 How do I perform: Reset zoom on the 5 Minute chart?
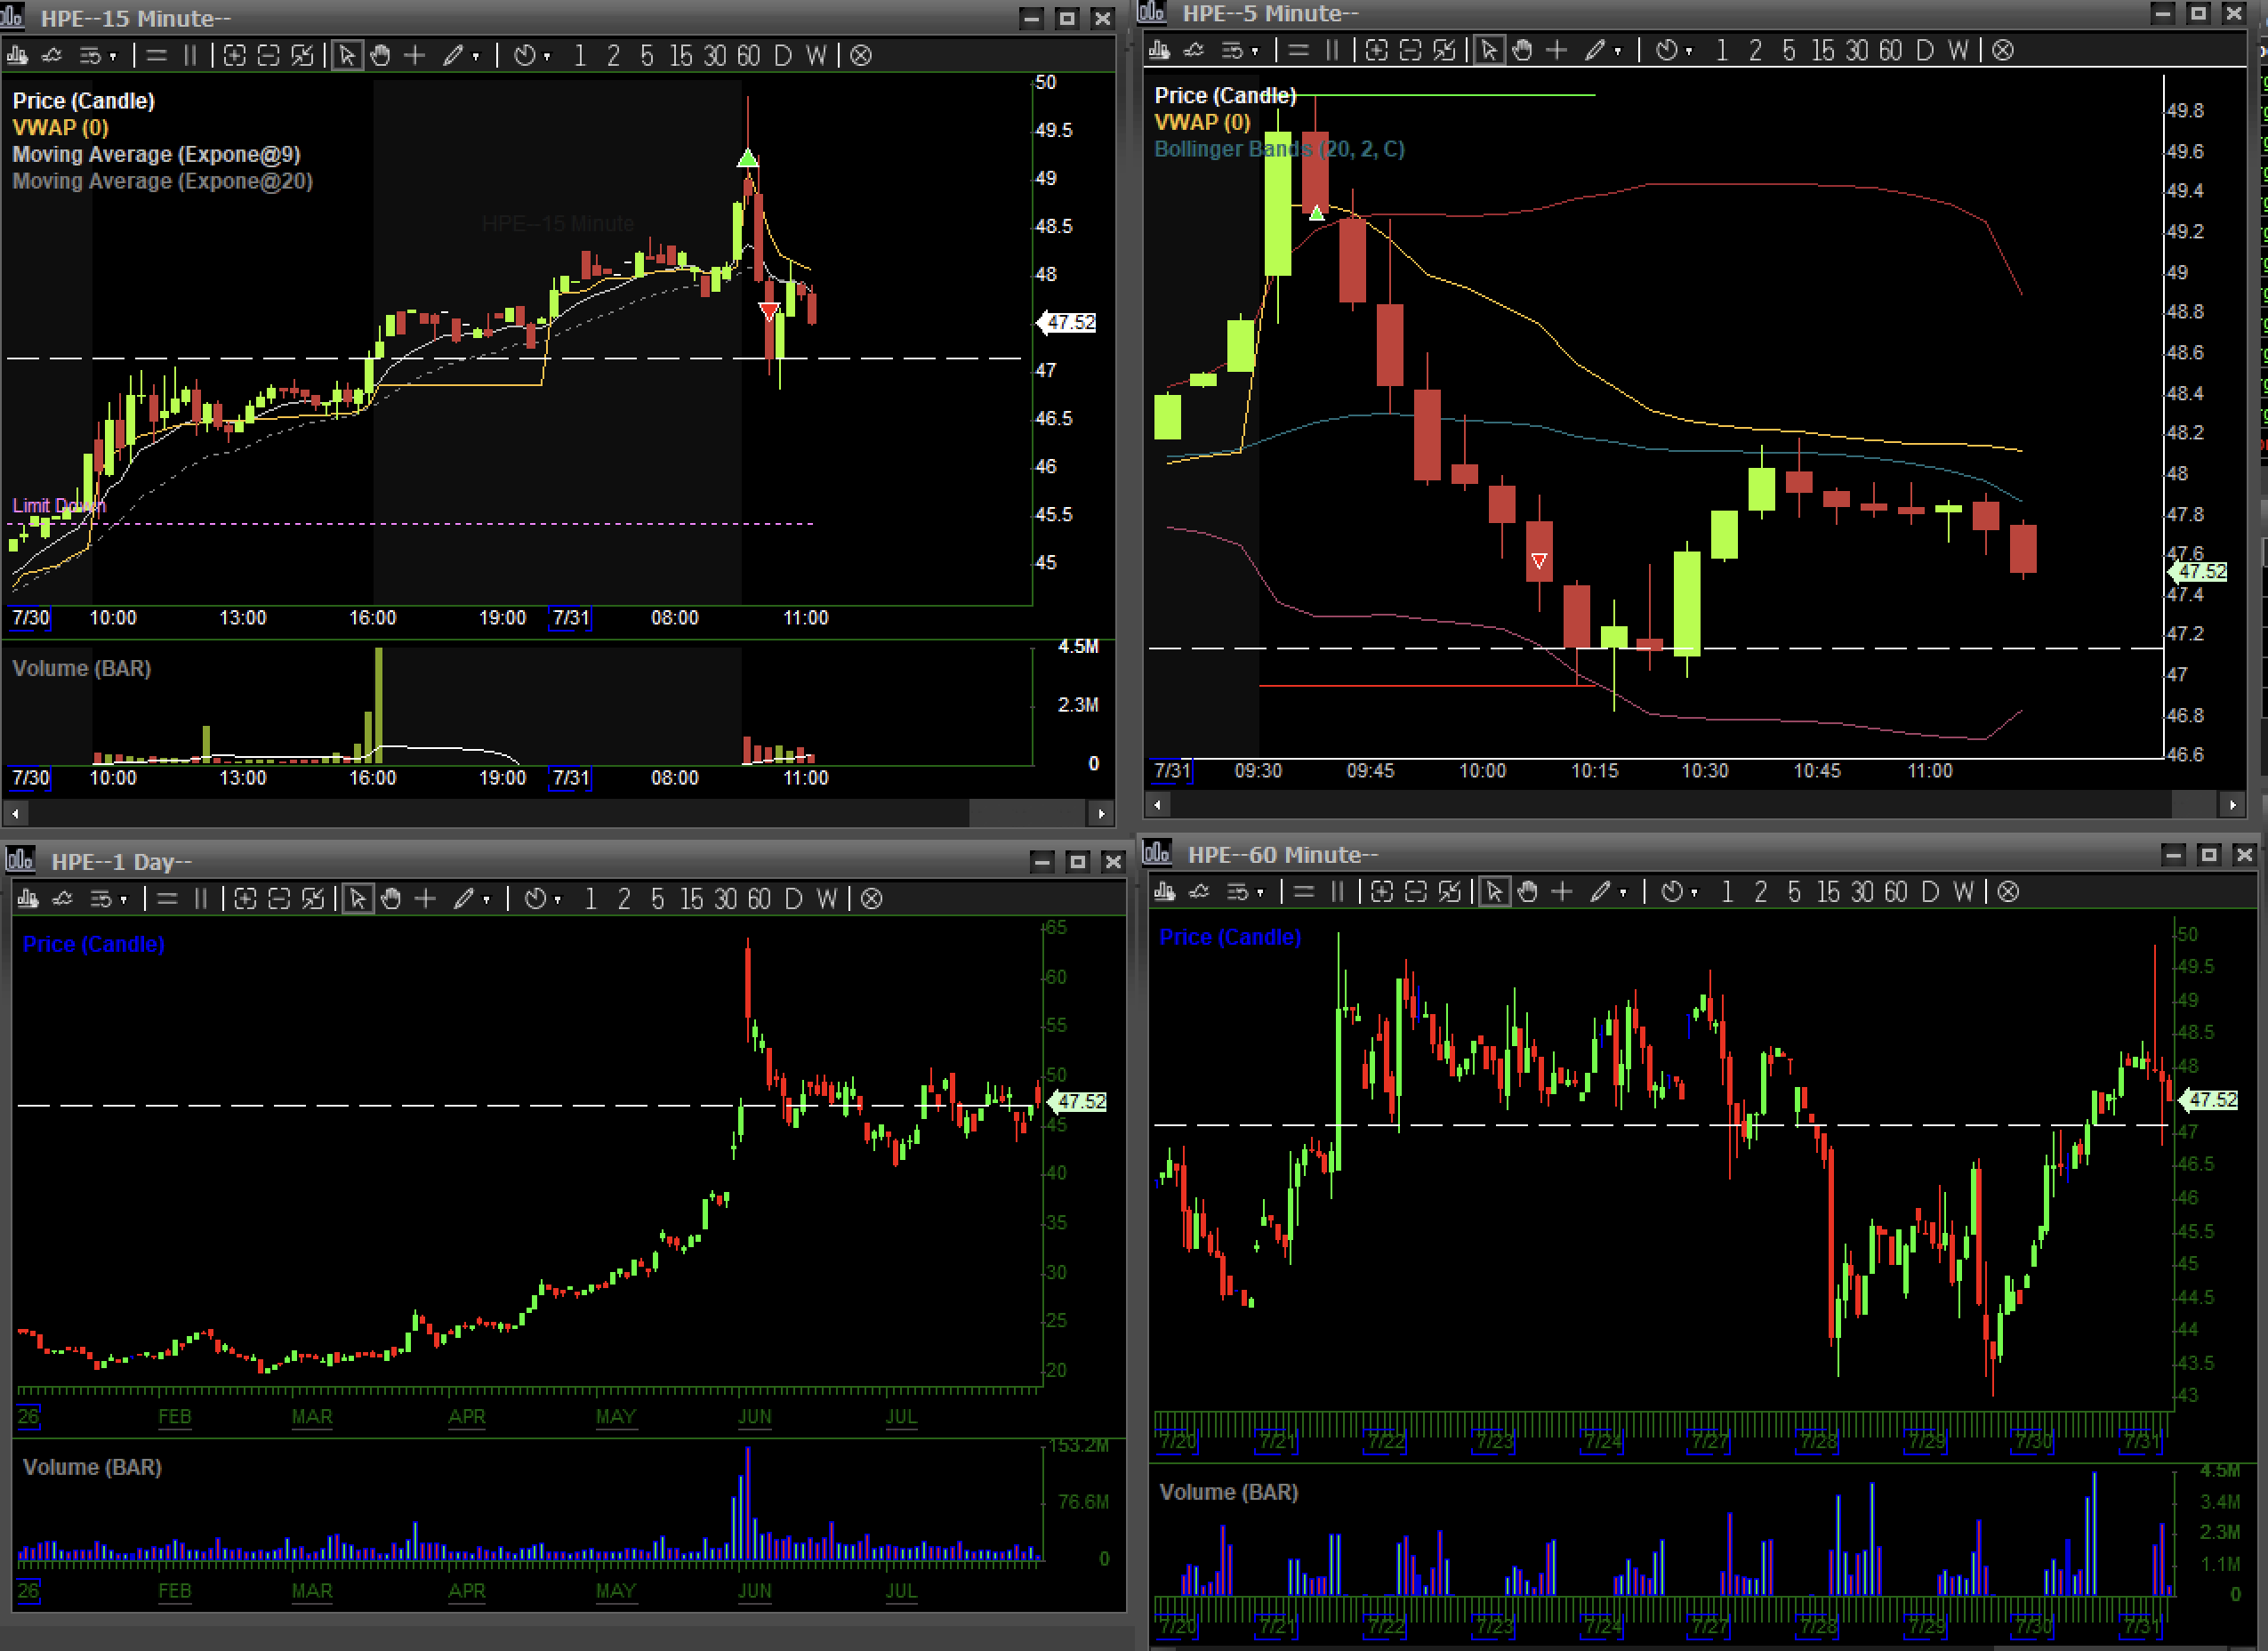(1445, 50)
